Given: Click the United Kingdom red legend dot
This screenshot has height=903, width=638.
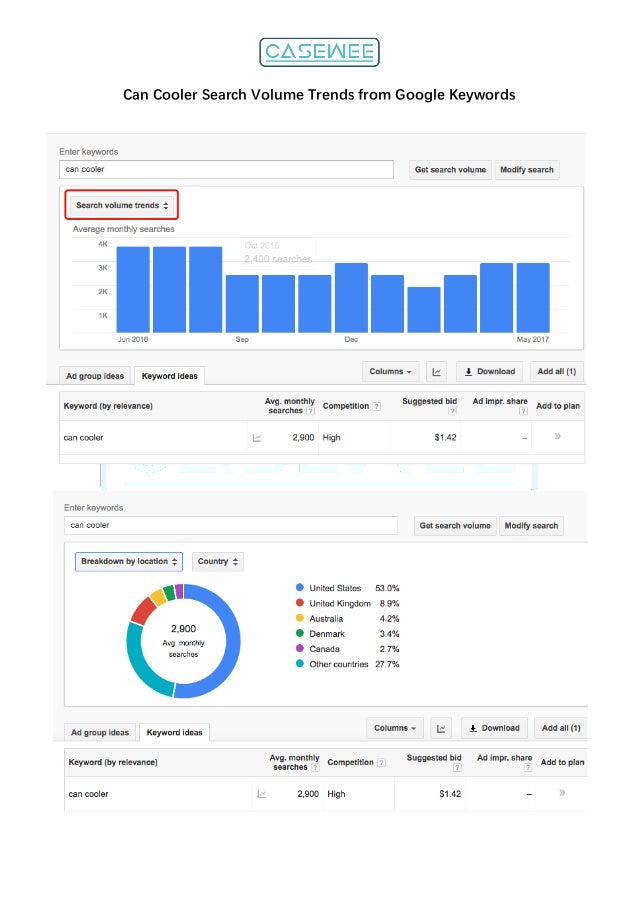Looking at the screenshot, I should point(299,602).
